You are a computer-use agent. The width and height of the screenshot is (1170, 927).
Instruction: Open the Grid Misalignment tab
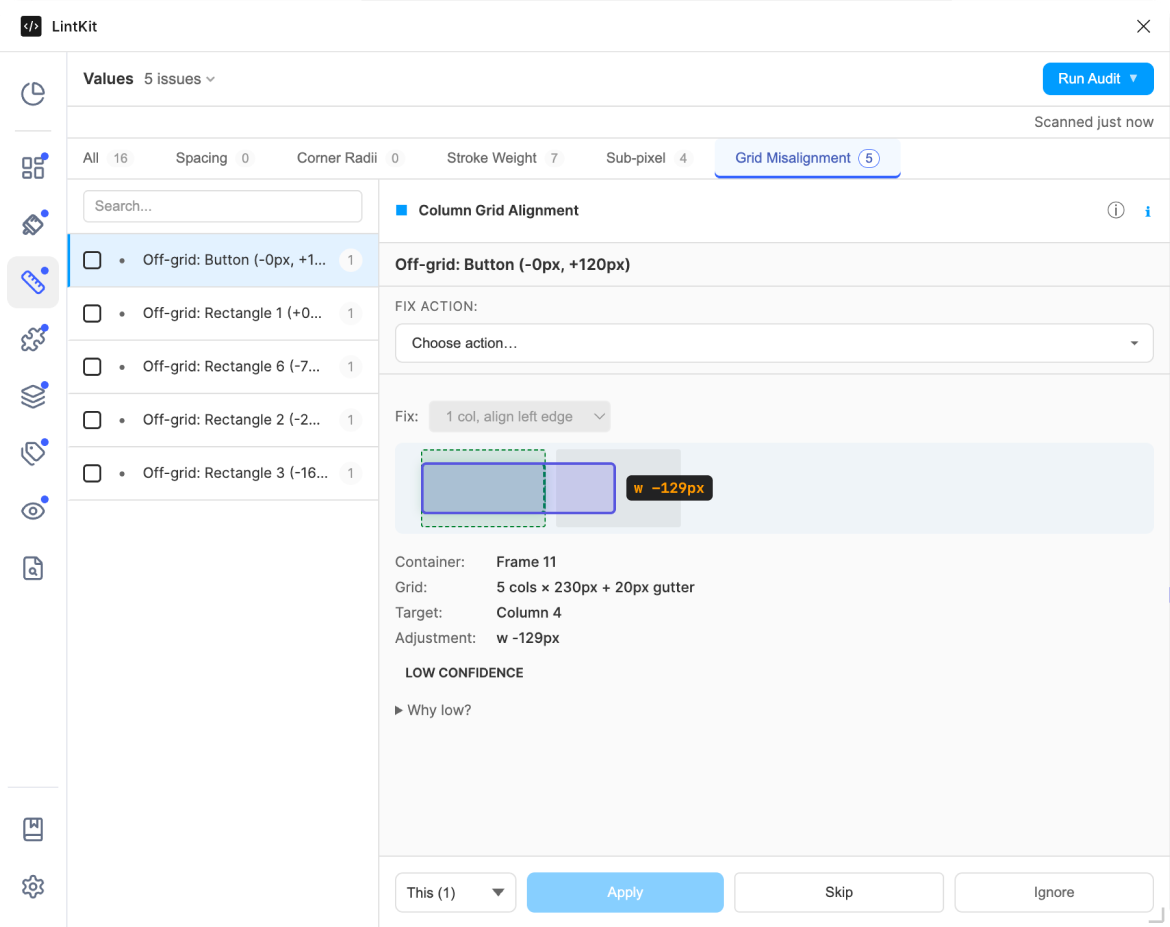point(796,157)
